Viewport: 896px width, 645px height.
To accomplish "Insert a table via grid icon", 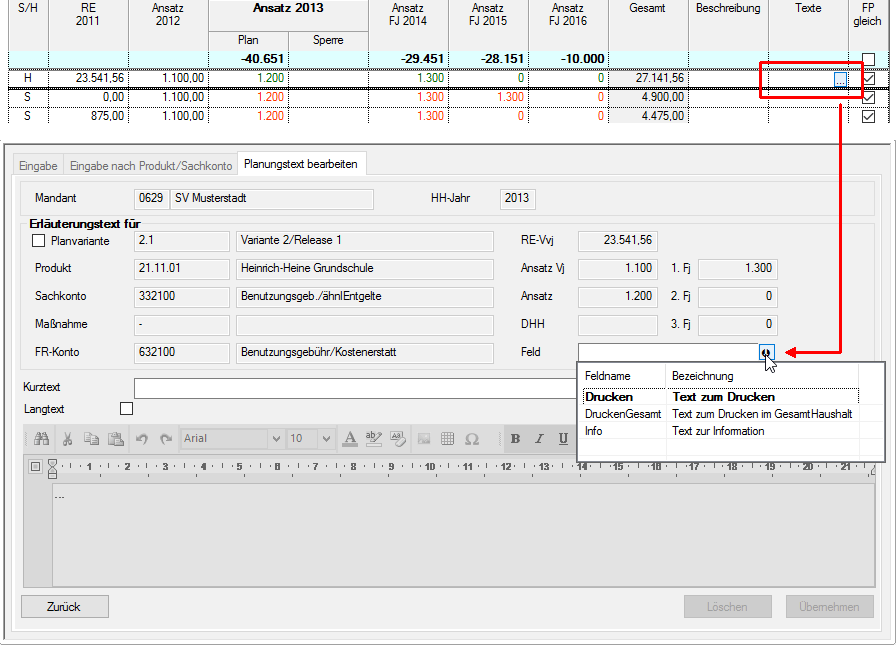I will point(448,439).
